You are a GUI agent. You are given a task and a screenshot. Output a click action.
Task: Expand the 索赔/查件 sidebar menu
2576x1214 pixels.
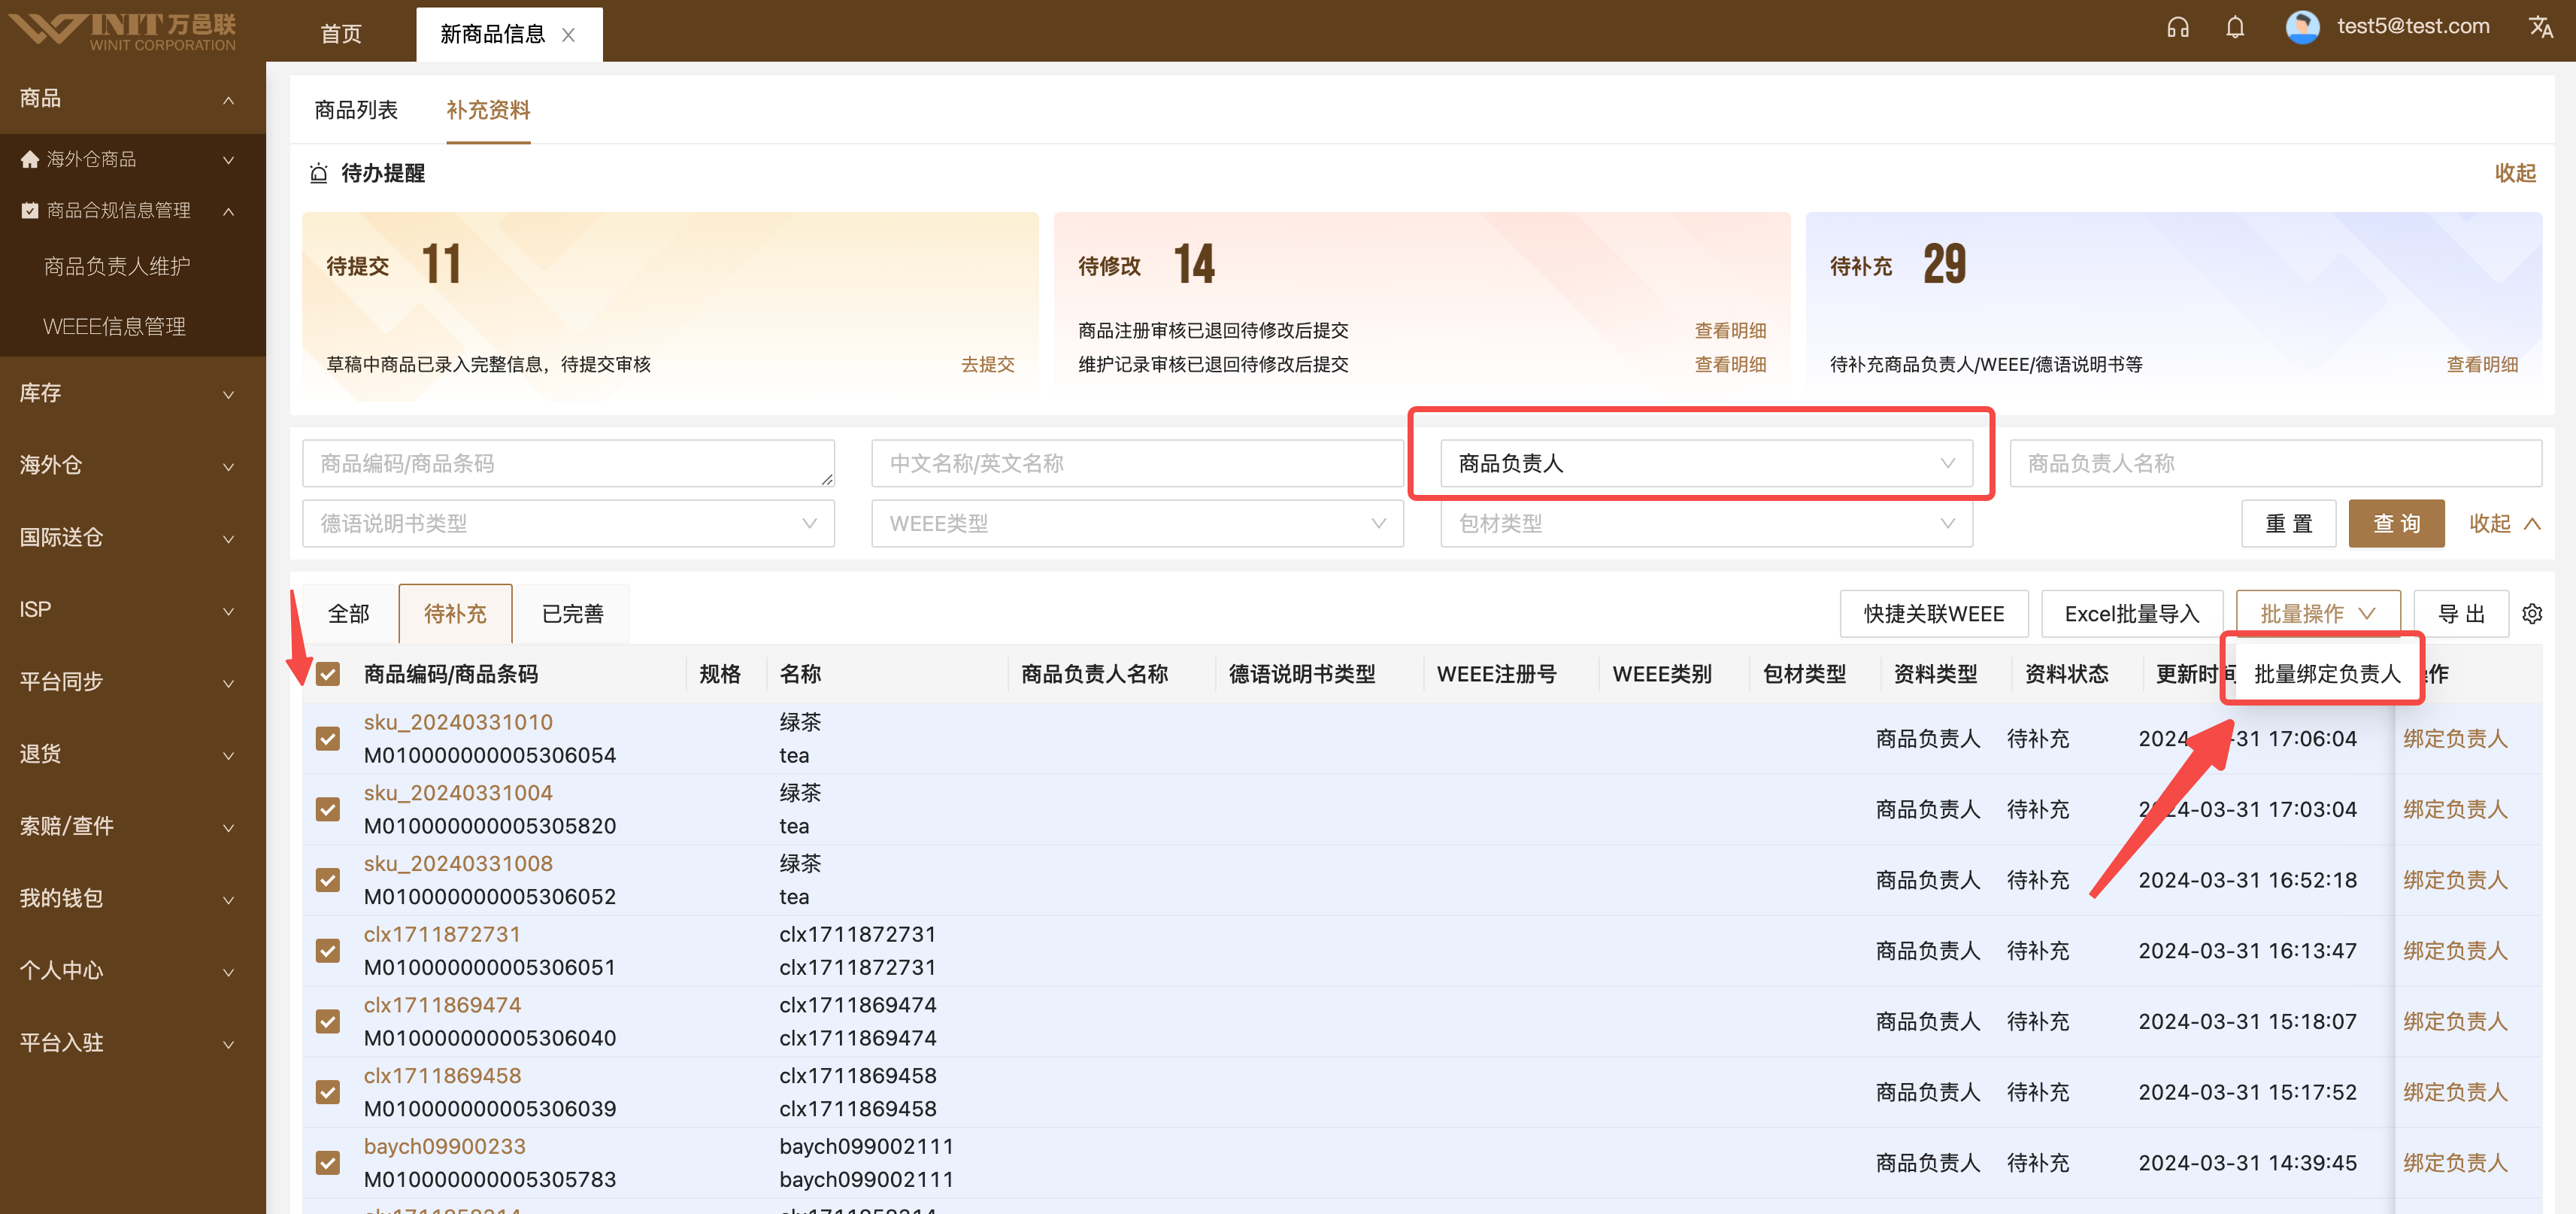tap(133, 825)
